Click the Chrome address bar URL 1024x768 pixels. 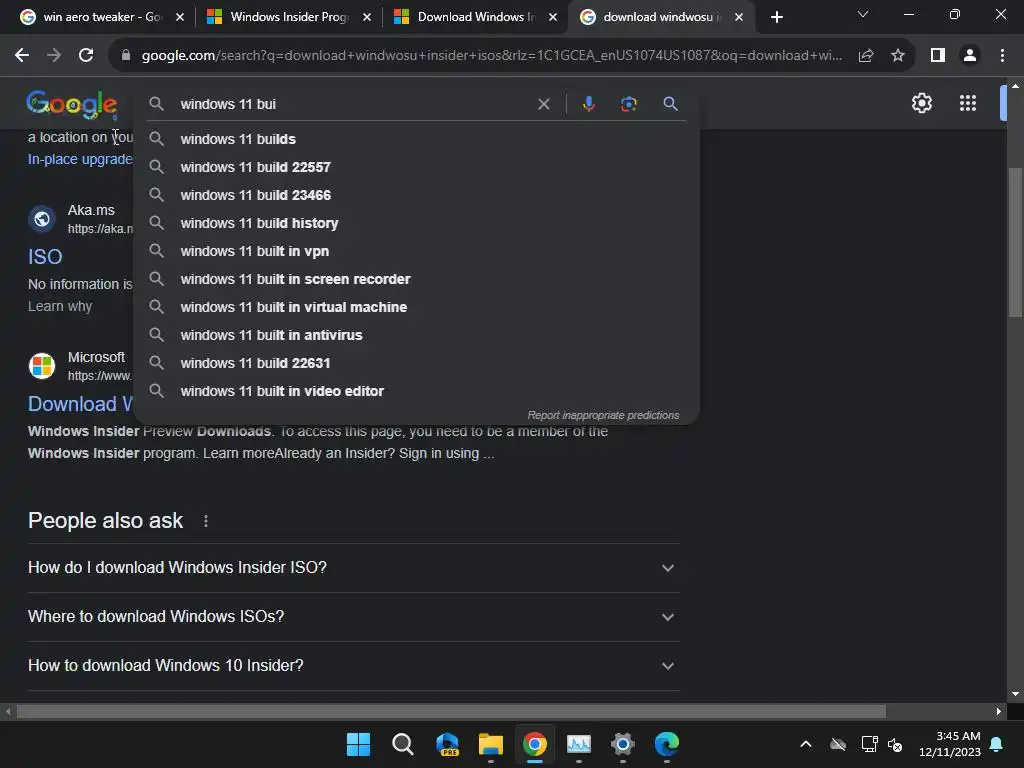(x=491, y=56)
